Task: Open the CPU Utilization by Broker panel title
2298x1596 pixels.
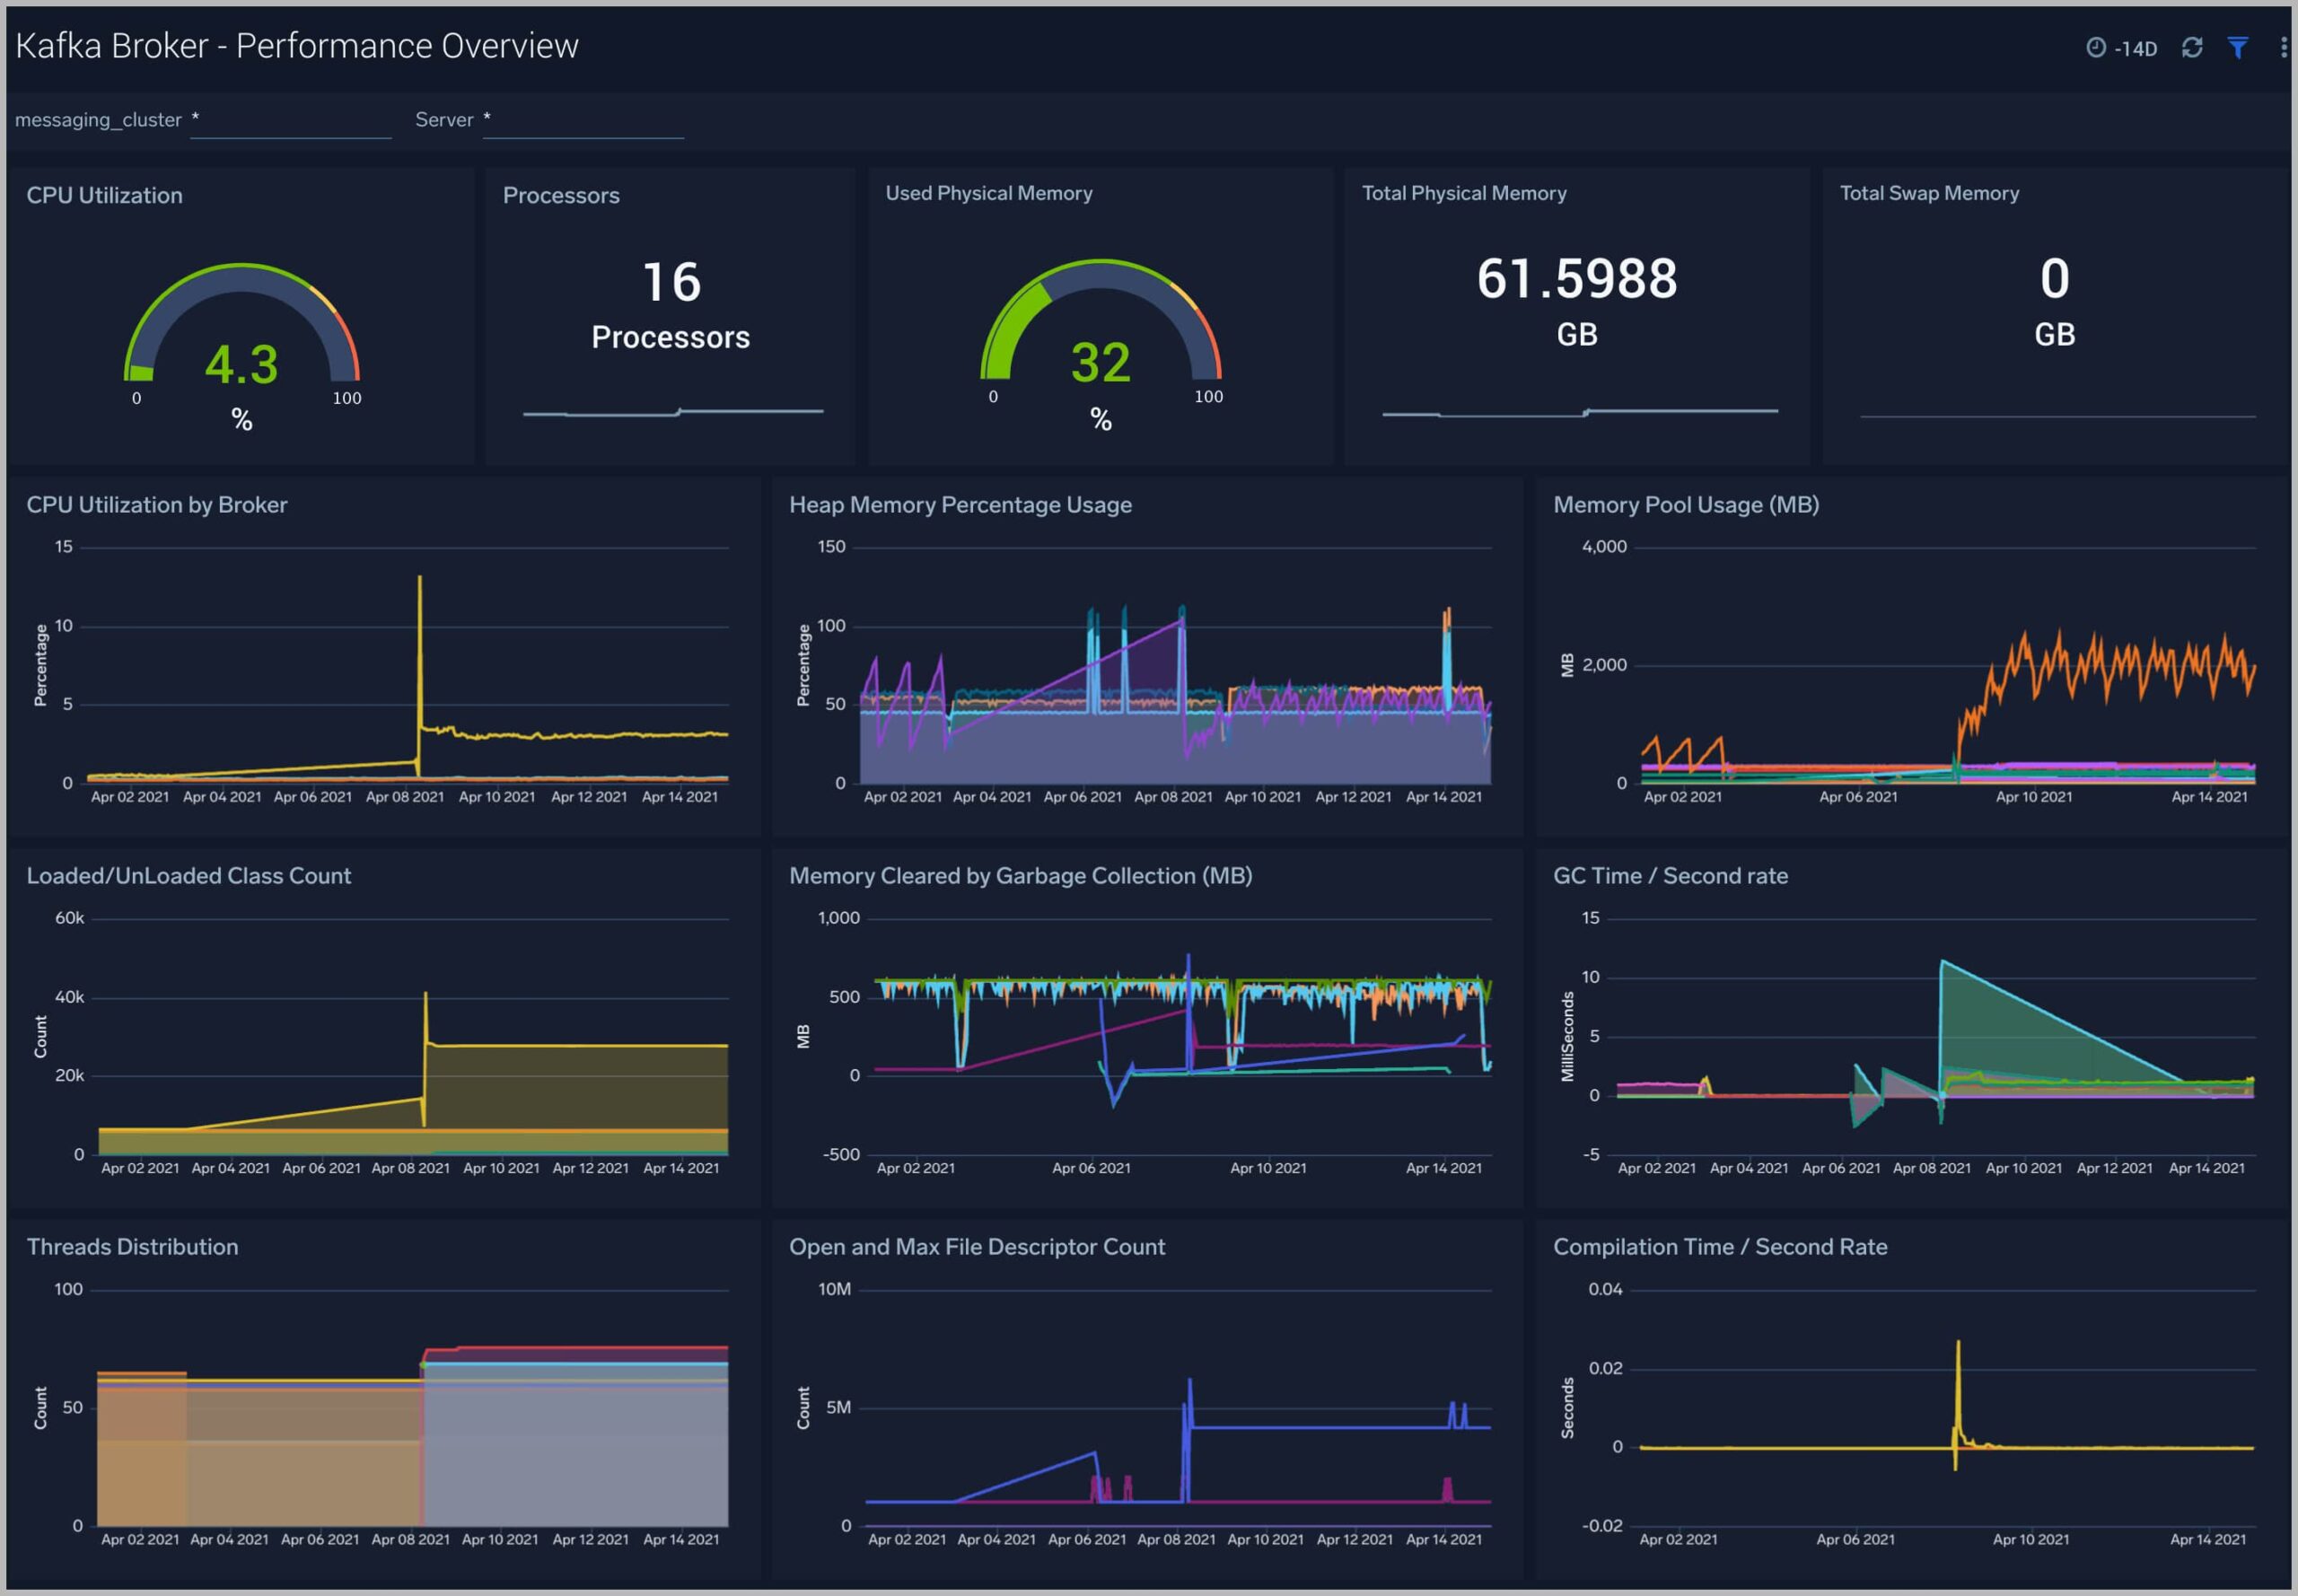Action: point(156,505)
